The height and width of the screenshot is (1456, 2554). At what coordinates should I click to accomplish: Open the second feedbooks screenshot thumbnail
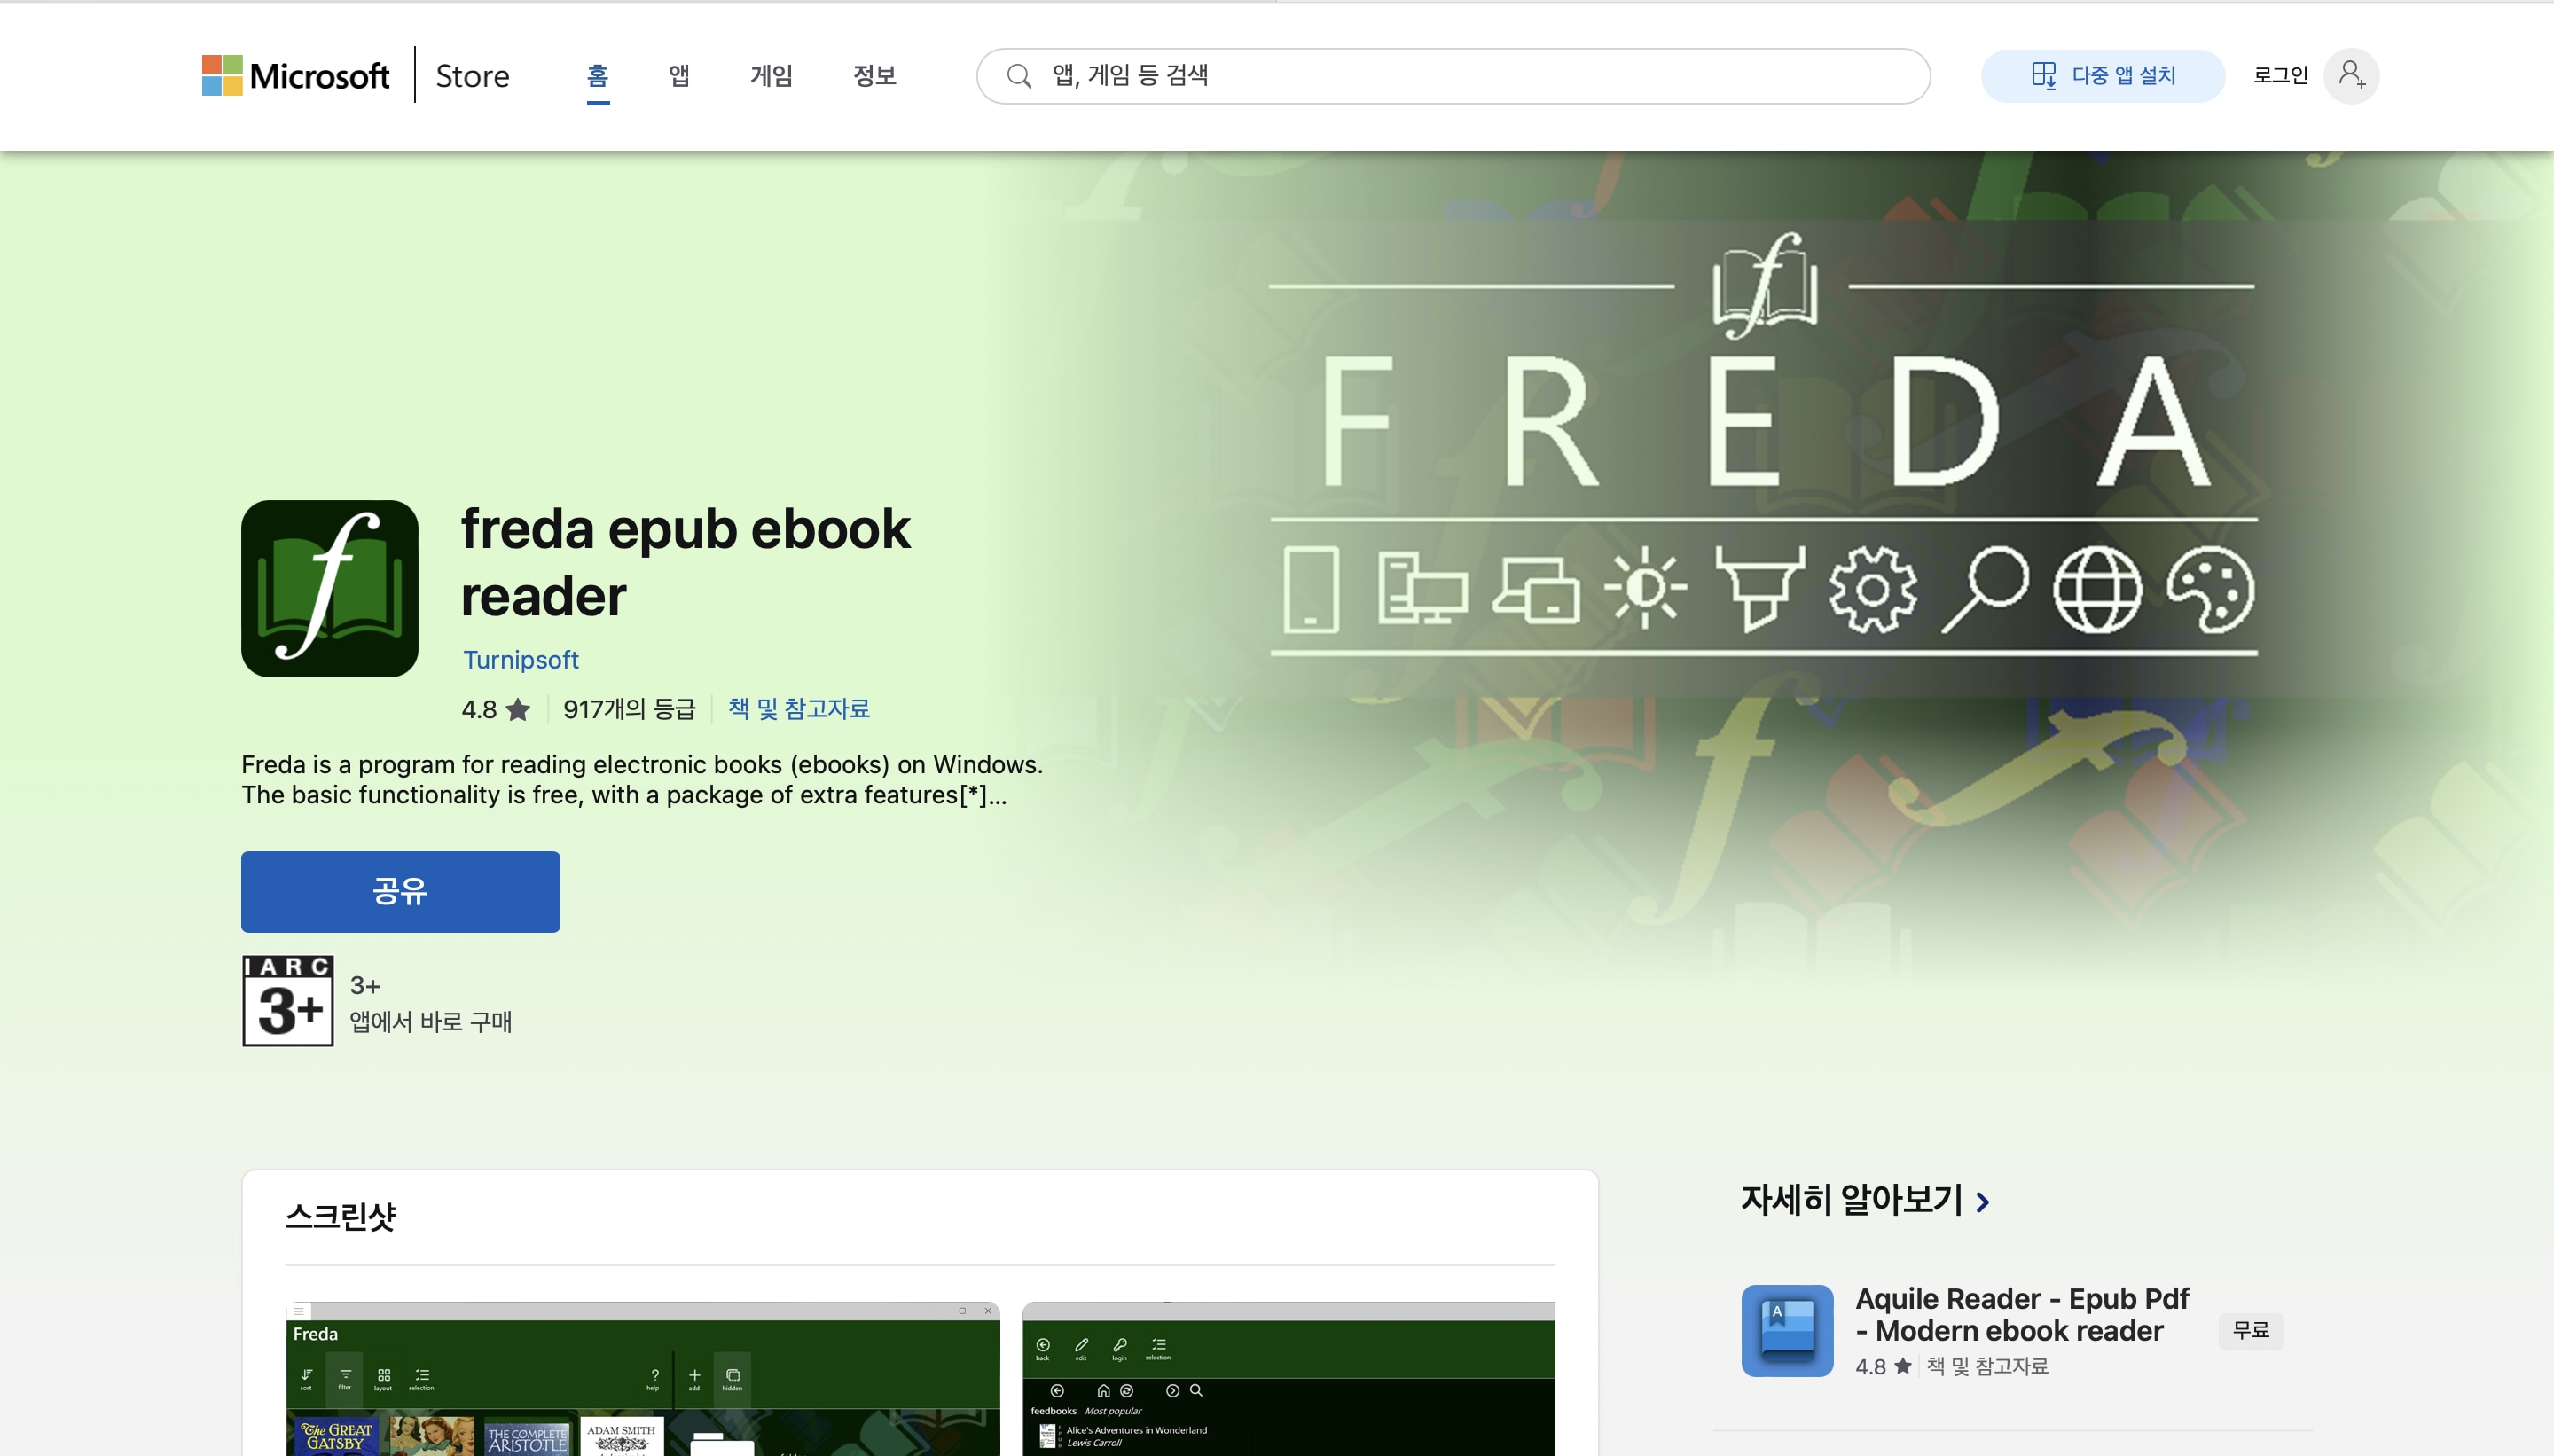tap(1288, 1380)
